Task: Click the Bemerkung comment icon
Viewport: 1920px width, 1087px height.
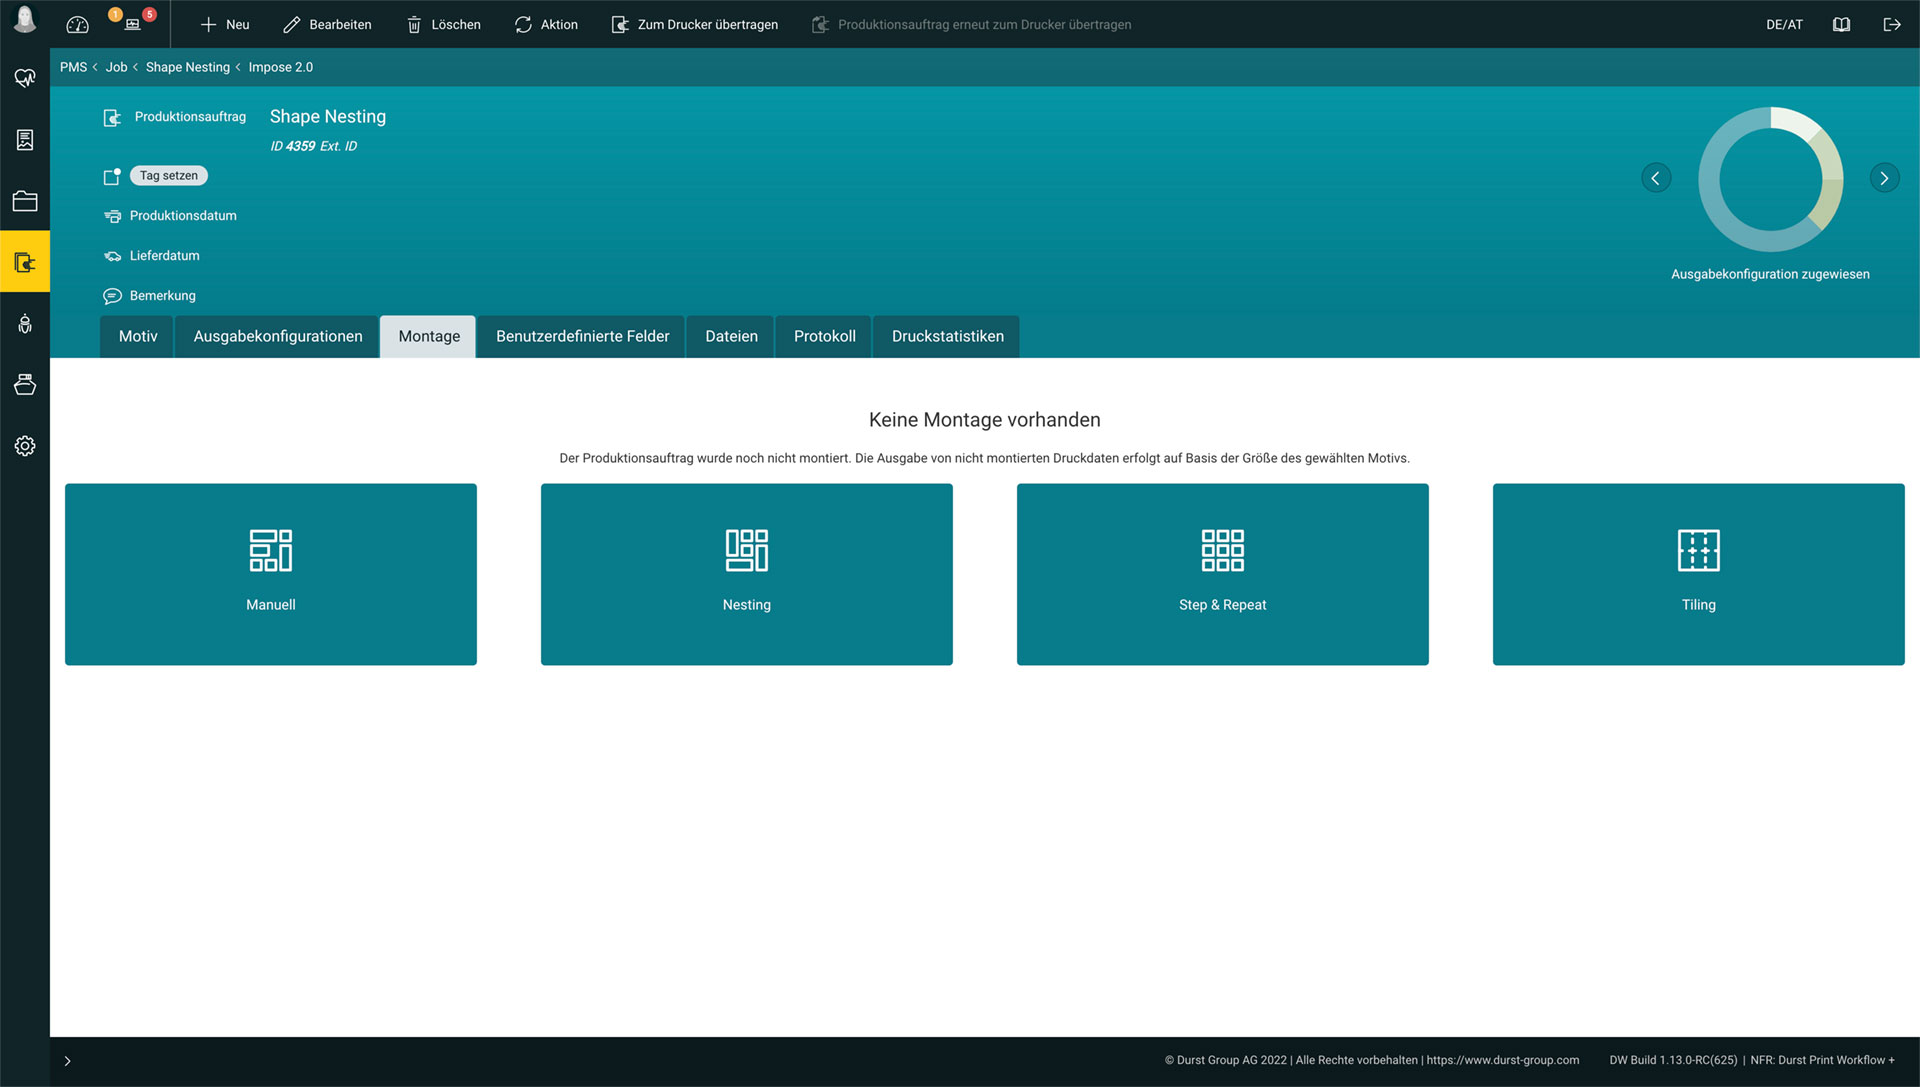Action: (113, 295)
